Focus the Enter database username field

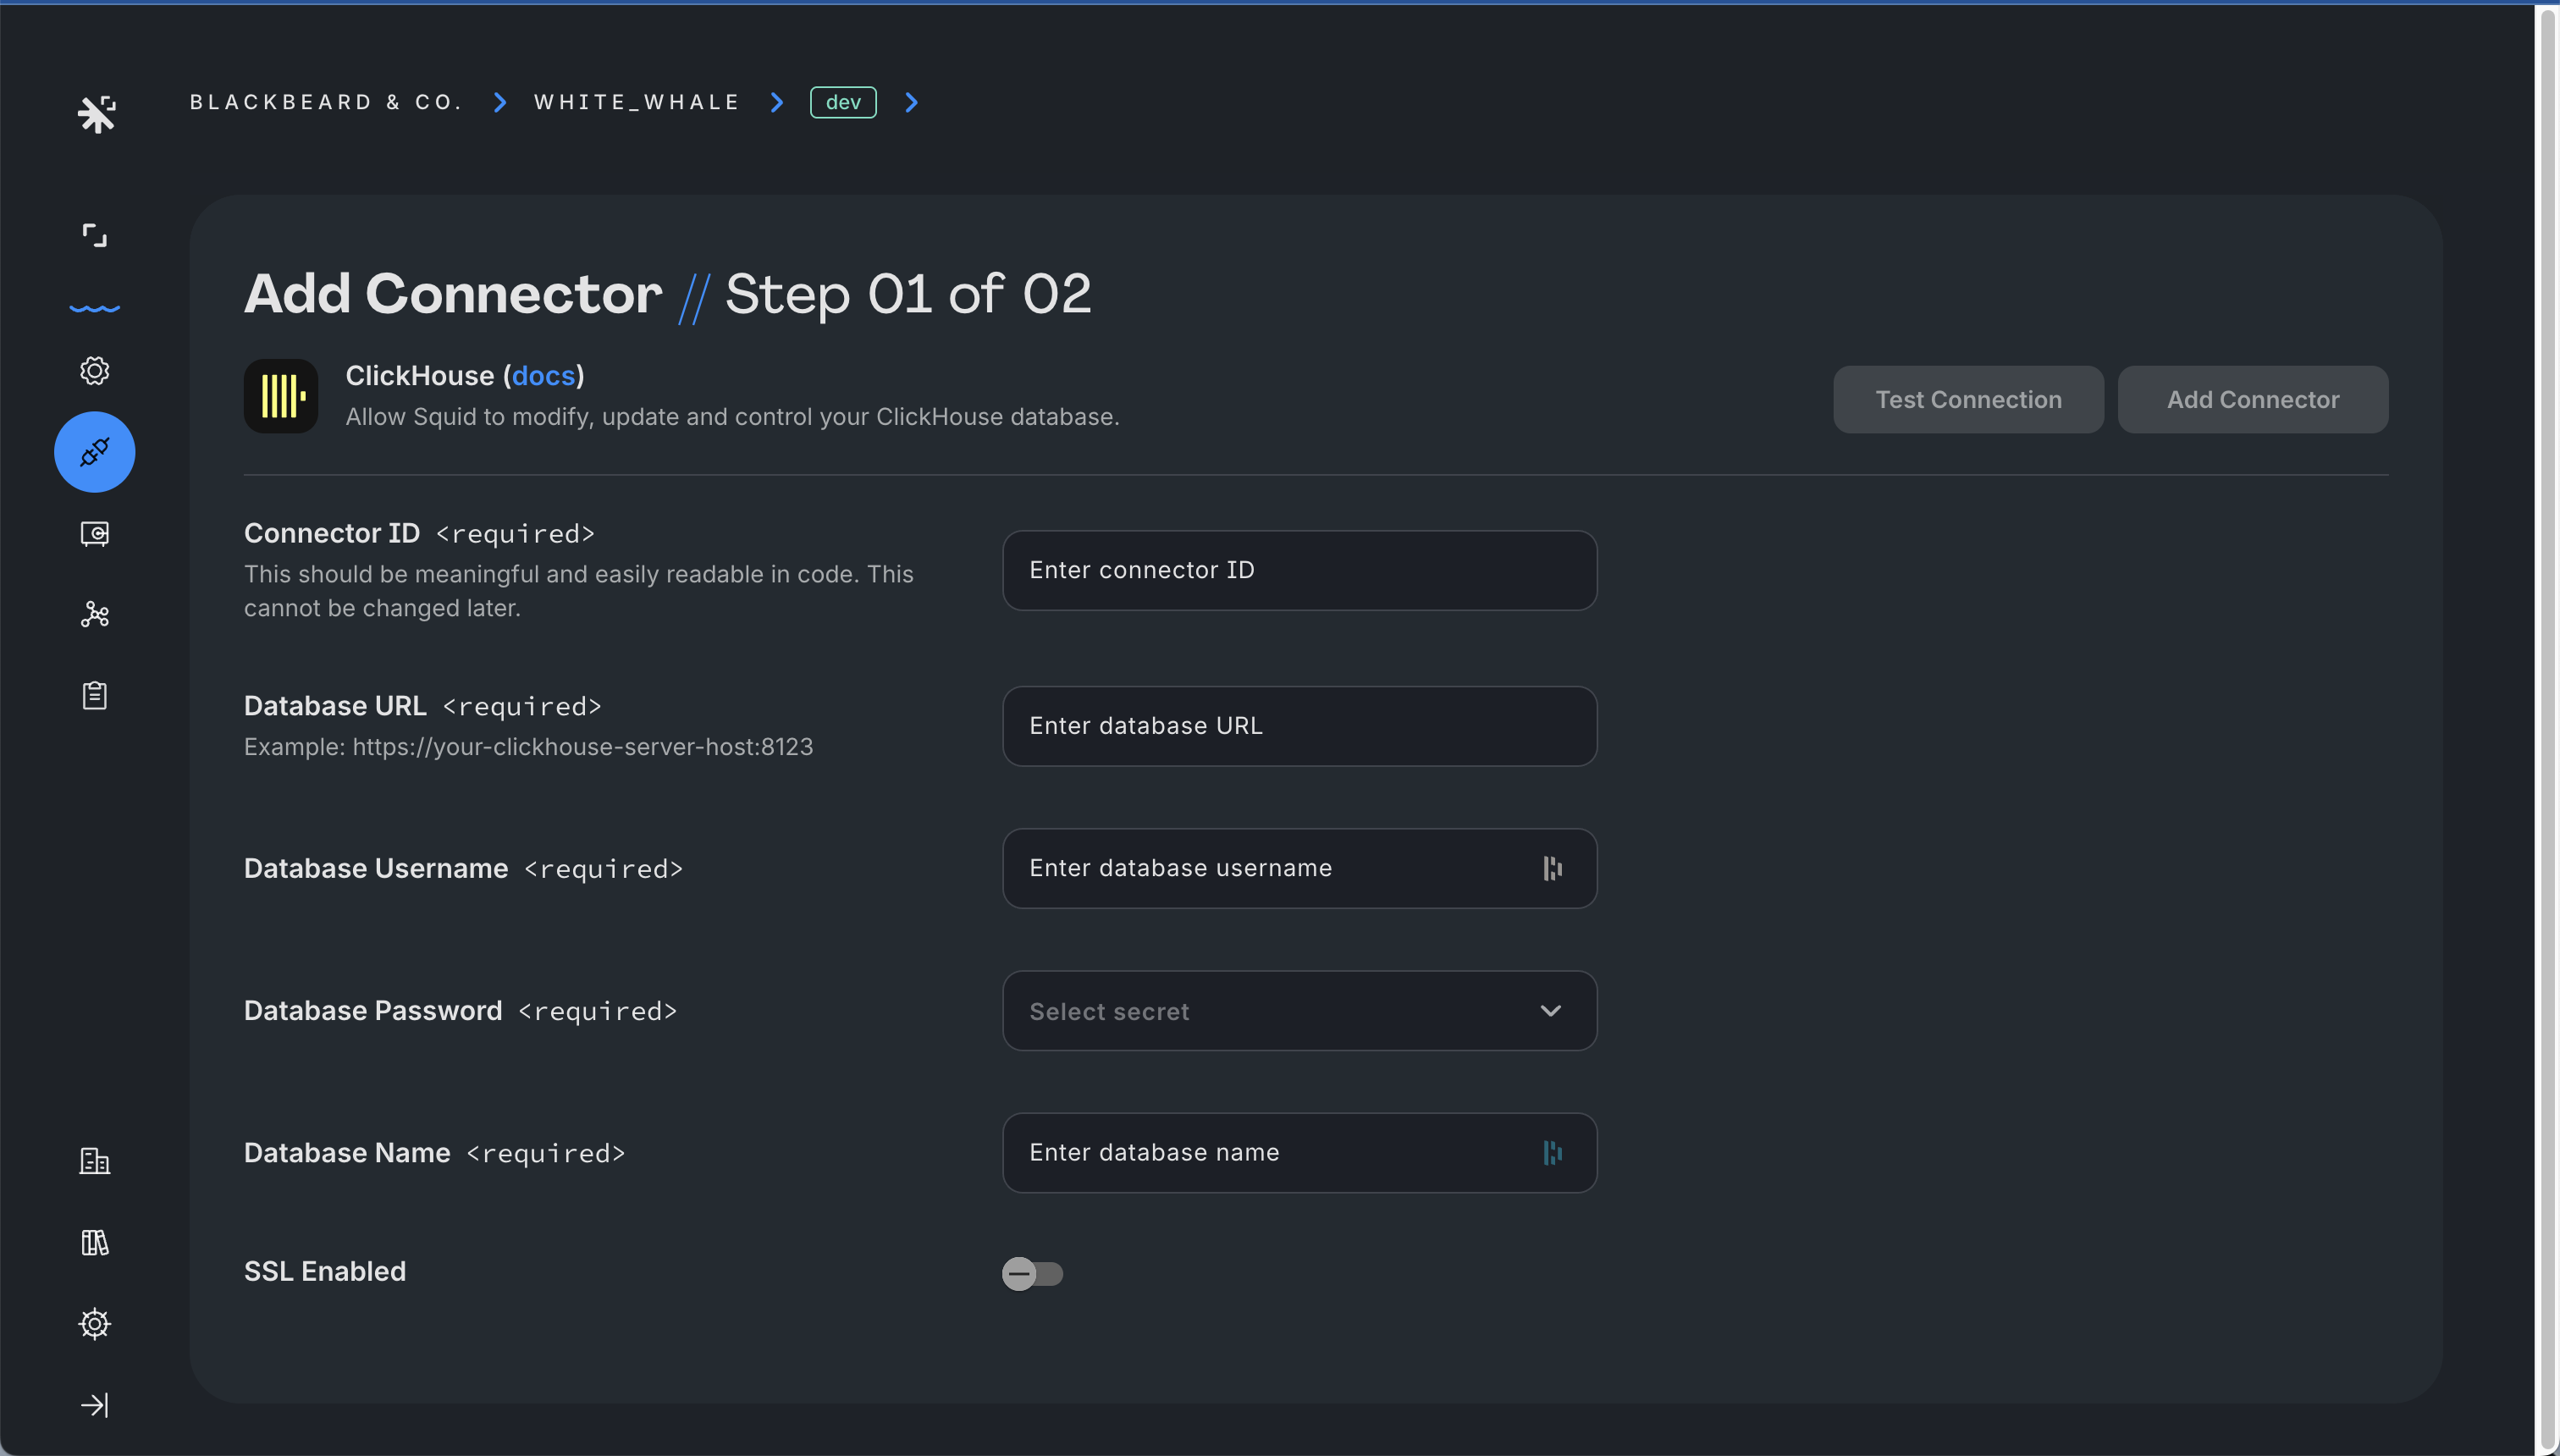(x=1299, y=868)
